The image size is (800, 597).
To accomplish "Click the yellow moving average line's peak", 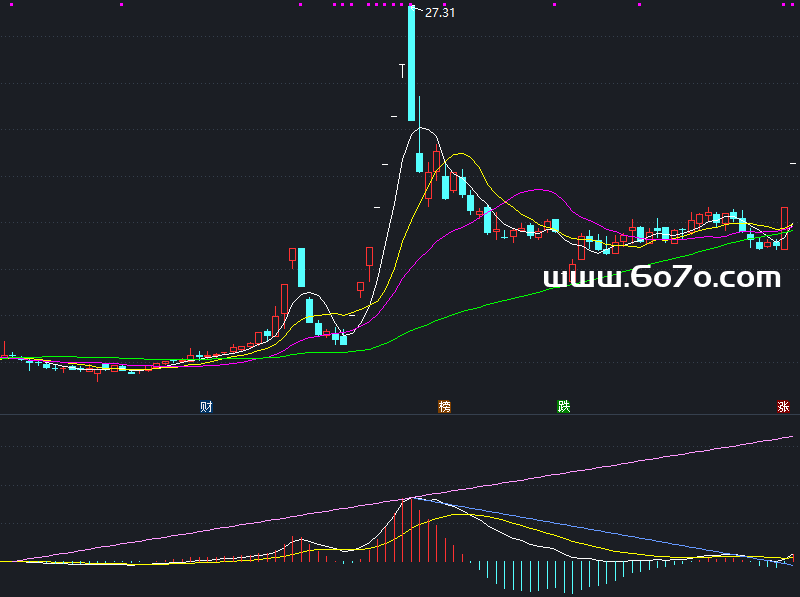I will click(460, 154).
